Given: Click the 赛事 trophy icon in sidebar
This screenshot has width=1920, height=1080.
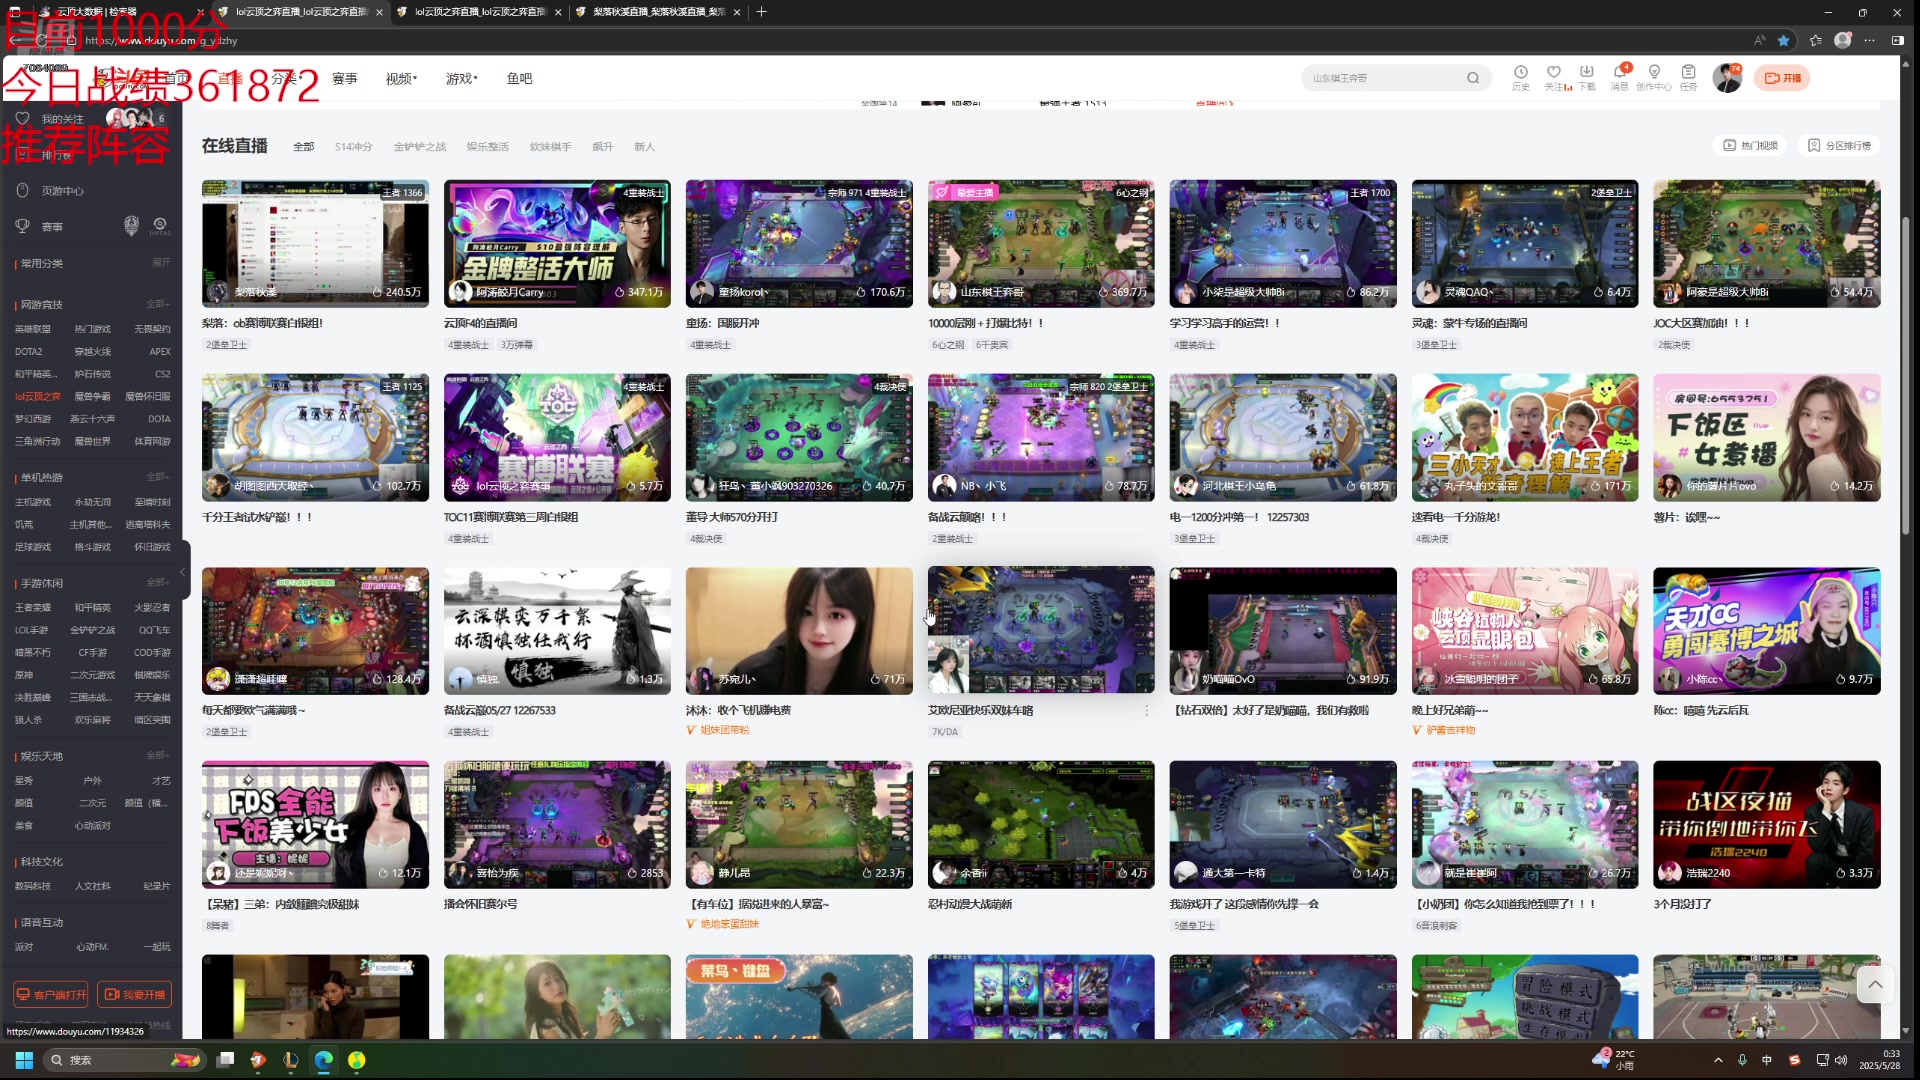Looking at the screenshot, I should pyautogui.click(x=22, y=226).
